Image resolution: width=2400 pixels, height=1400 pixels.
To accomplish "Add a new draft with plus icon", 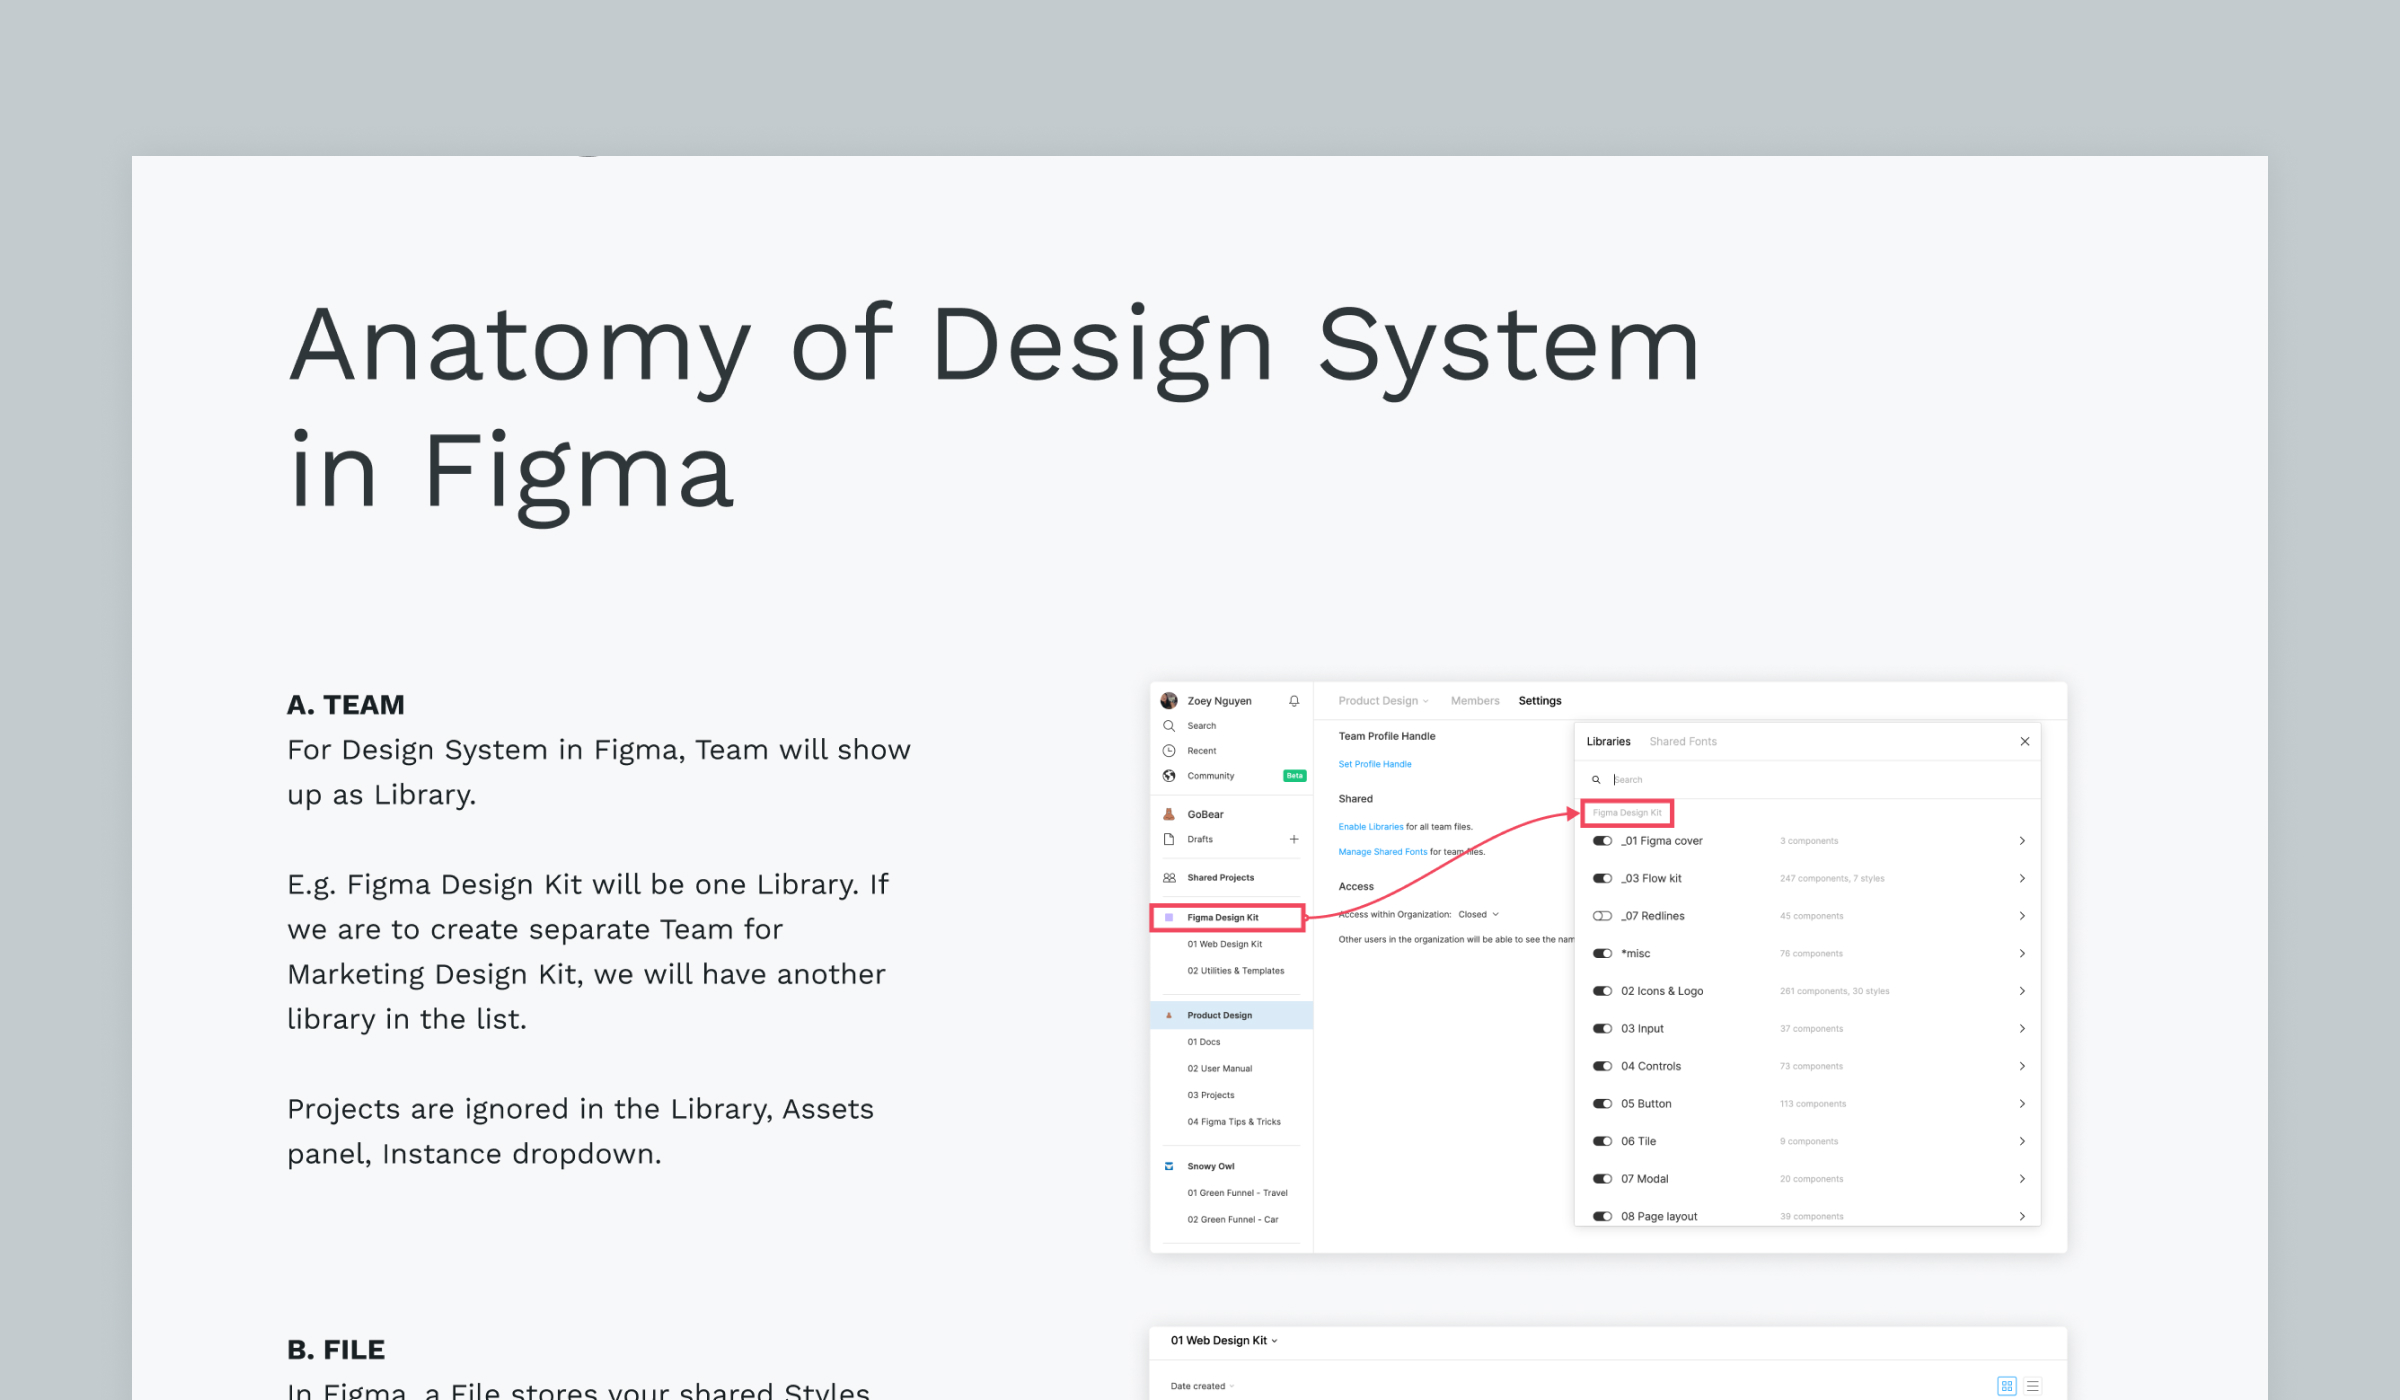I will click(1294, 839).
